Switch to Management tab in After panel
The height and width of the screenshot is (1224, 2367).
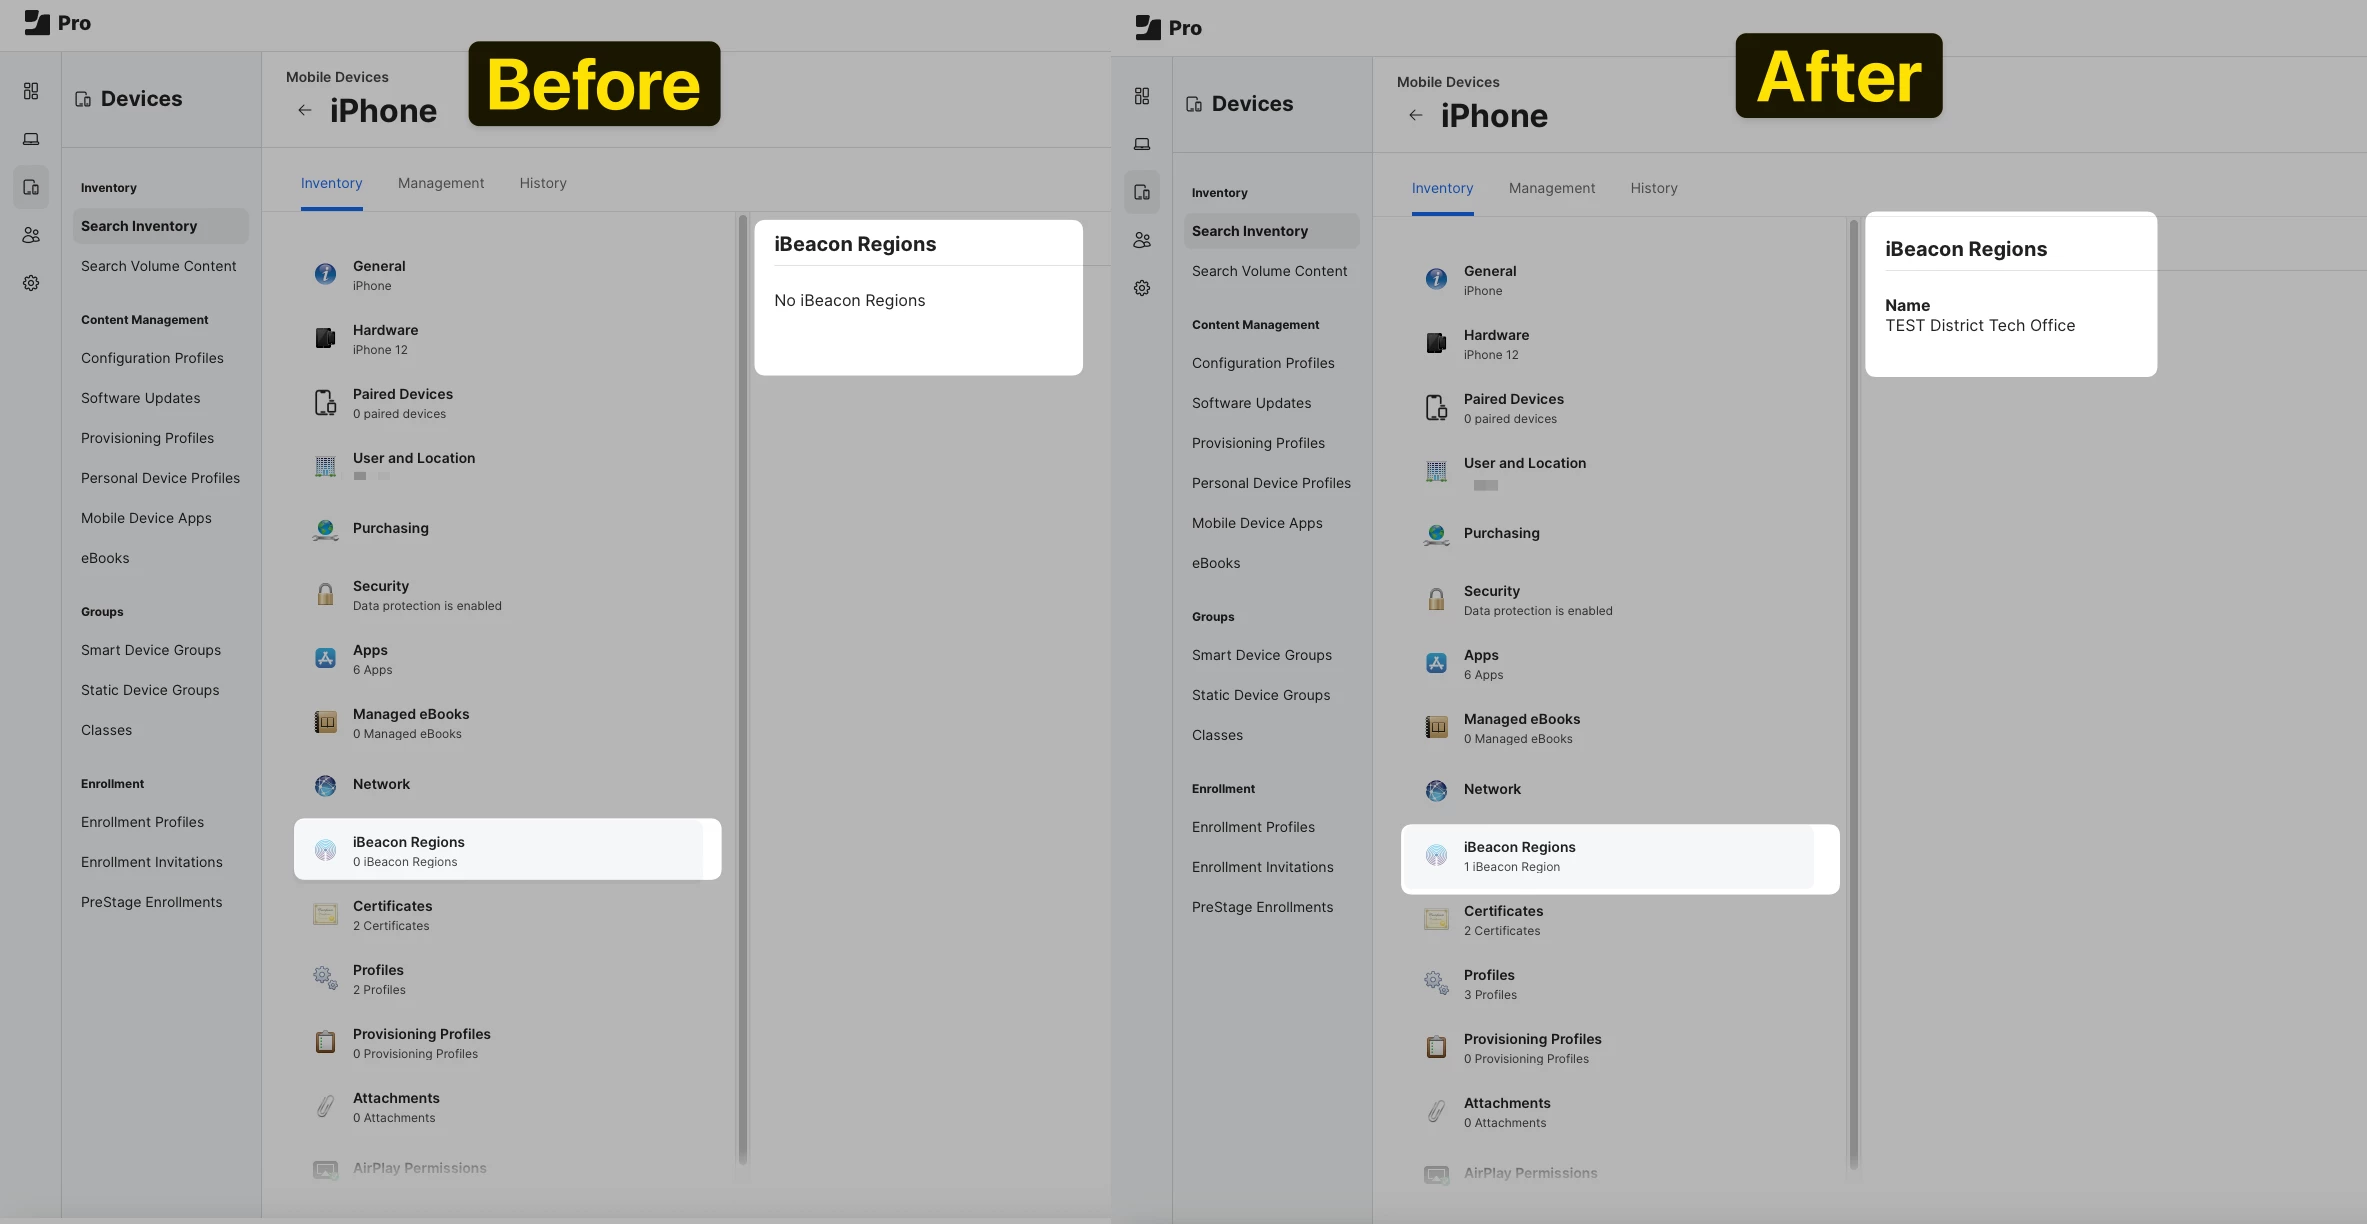coord(1552,188)
